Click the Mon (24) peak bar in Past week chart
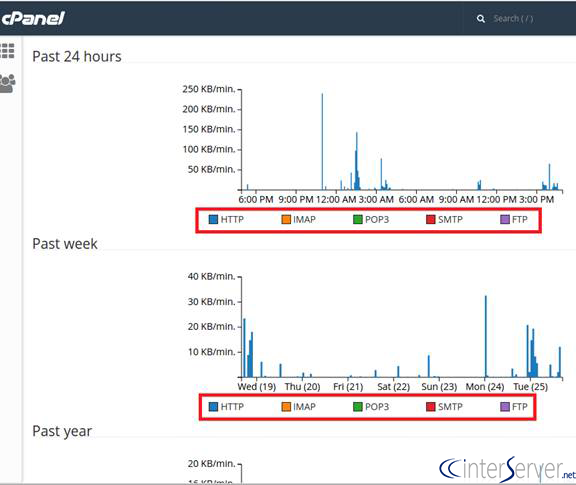This screenshot has width=576, height=485. [x=486, y=336]
